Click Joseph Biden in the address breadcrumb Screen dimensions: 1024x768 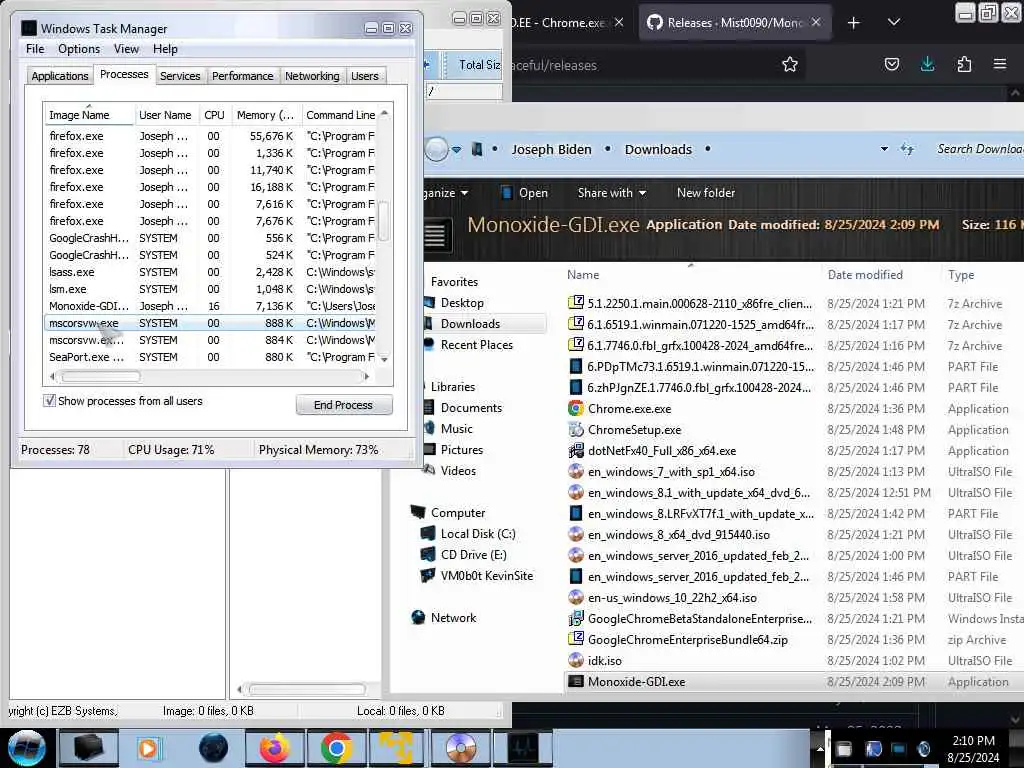[x=551, y=150]
